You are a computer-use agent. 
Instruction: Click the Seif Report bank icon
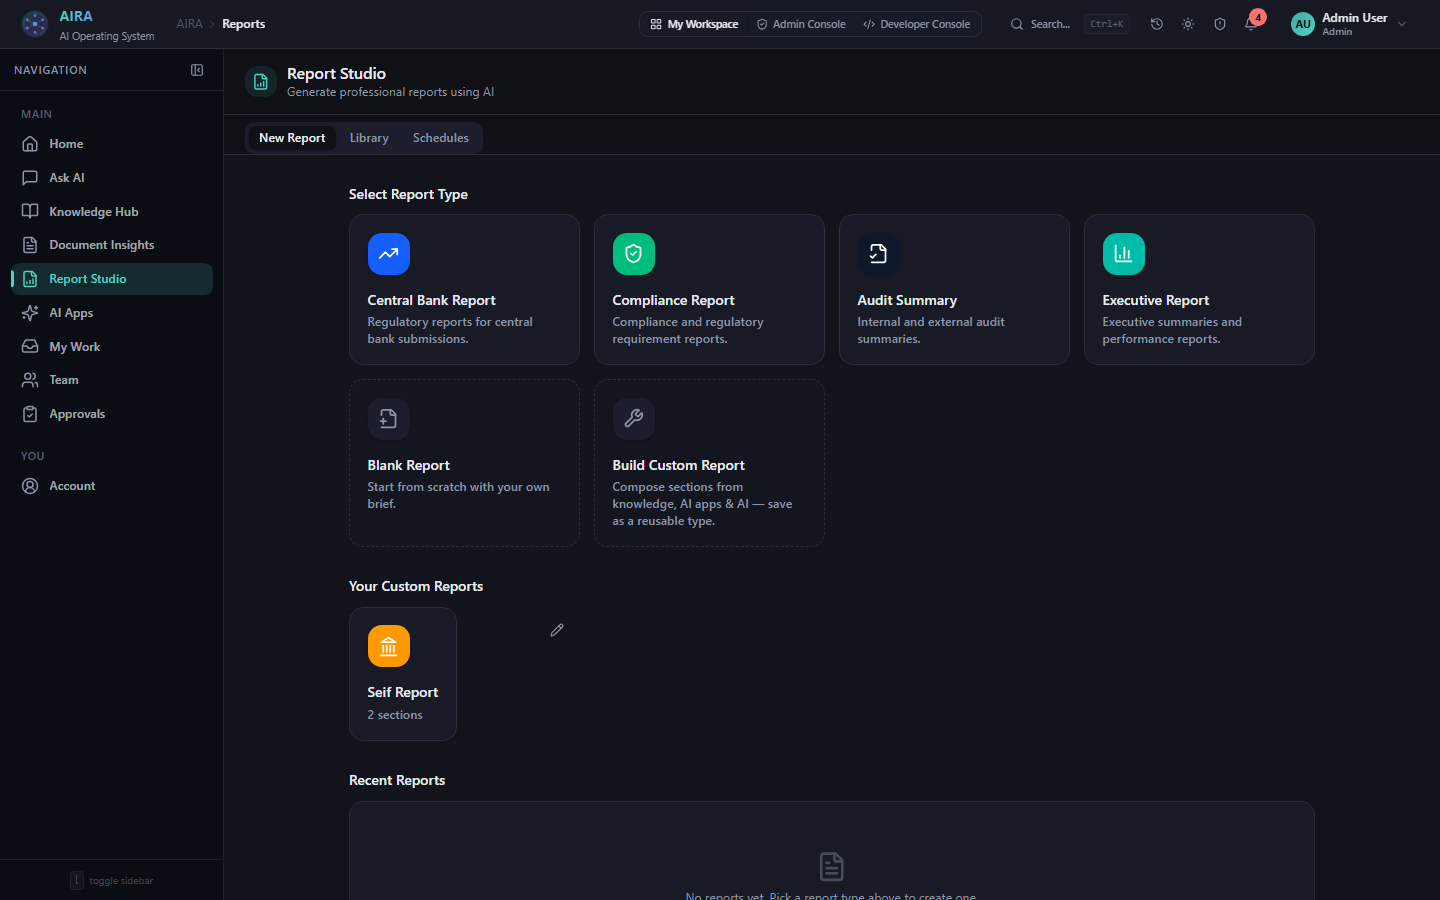389,646
